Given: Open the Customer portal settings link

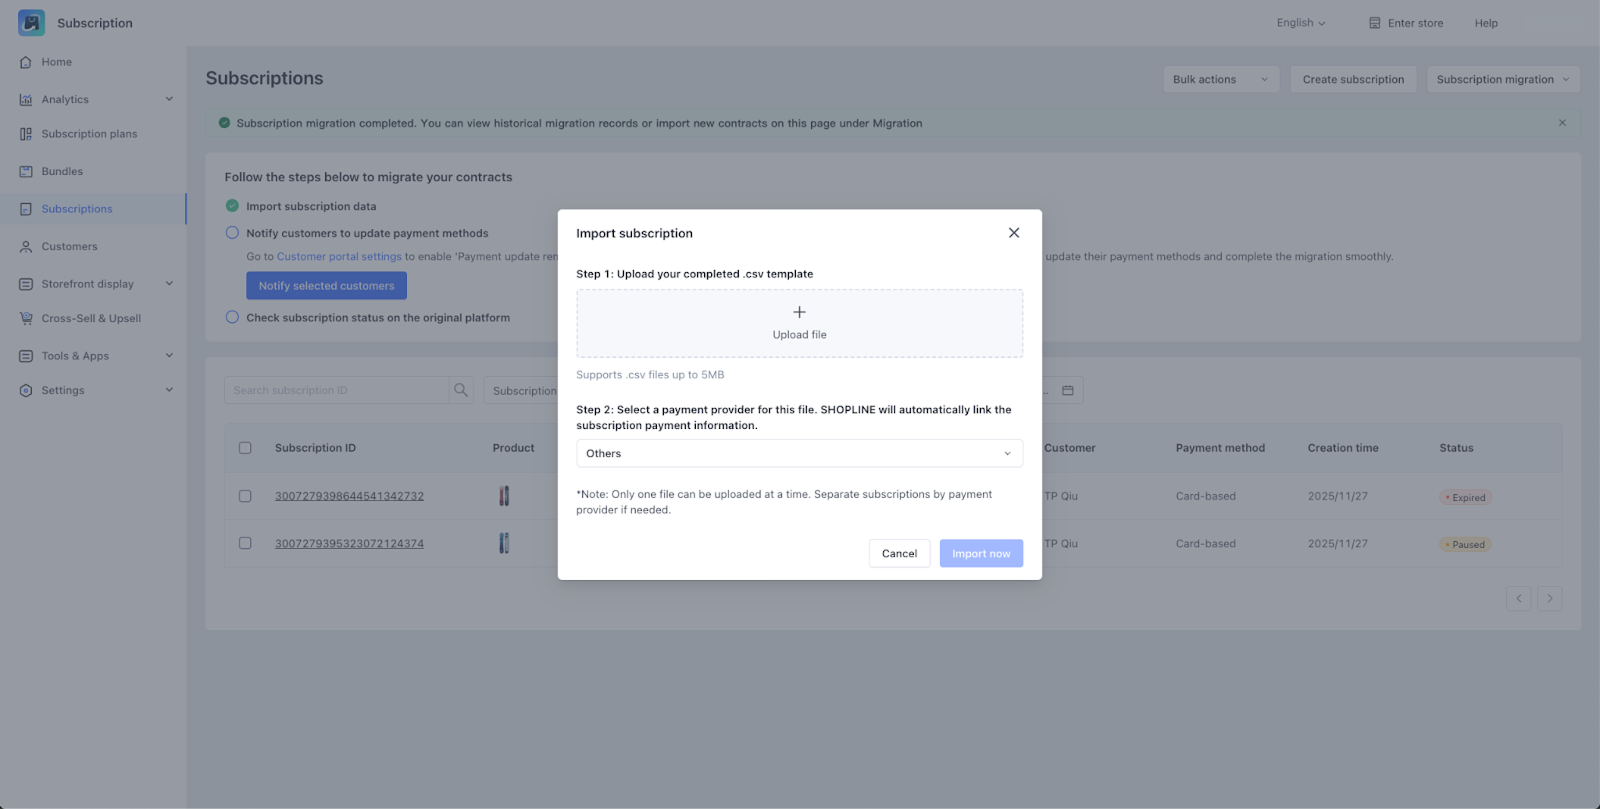Looking at the screenshot, I should pyautogui.click(x=339, y=257).
